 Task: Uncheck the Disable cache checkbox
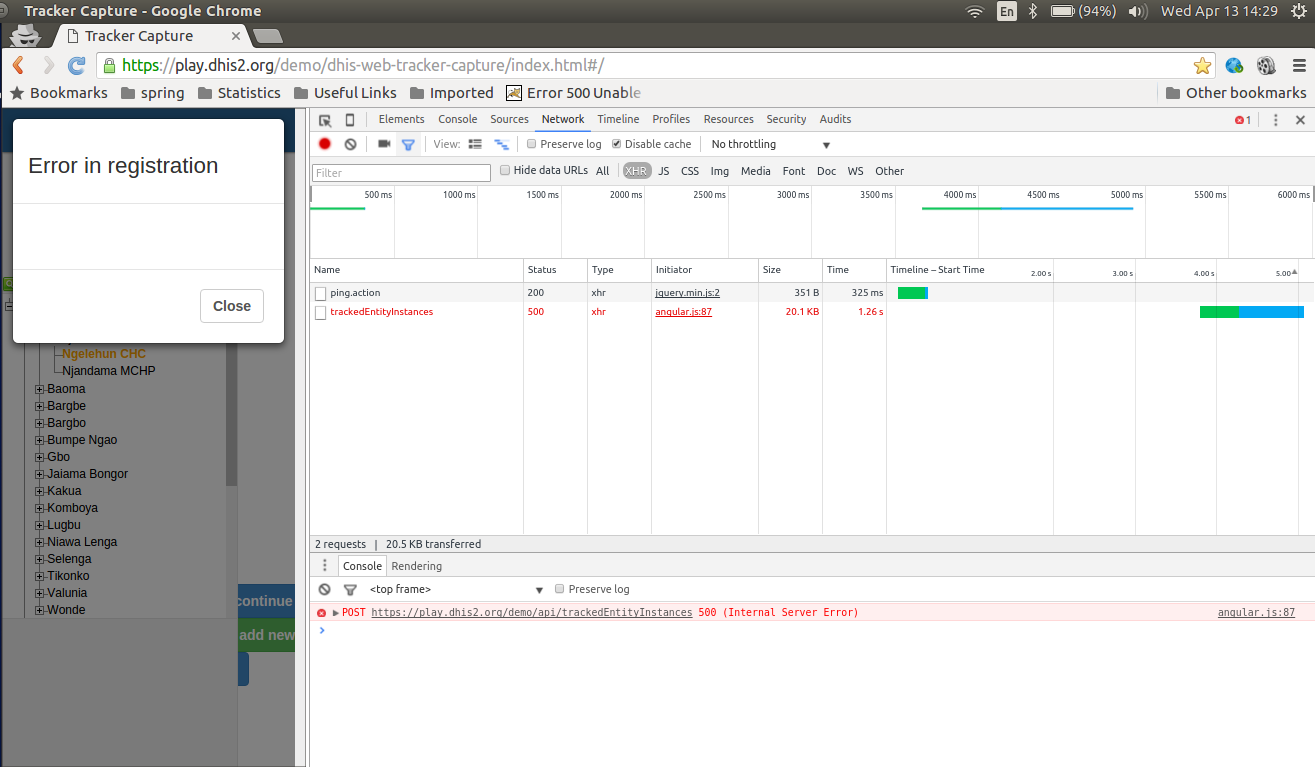(617, 144)
